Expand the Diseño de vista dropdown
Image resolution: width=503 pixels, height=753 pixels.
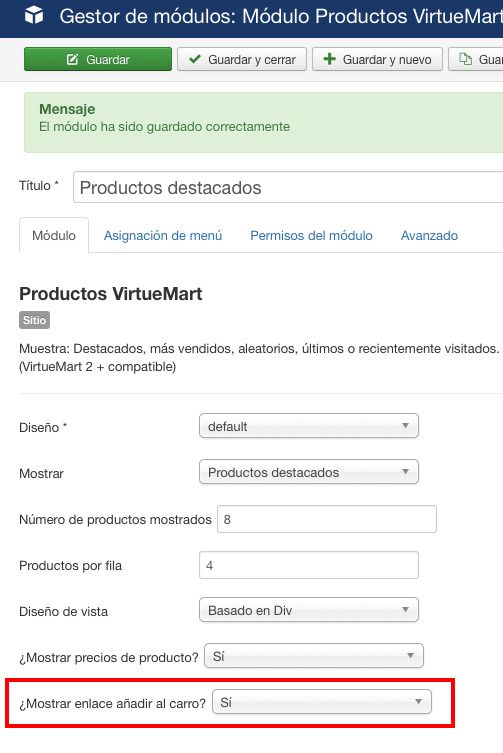point(308,610)
